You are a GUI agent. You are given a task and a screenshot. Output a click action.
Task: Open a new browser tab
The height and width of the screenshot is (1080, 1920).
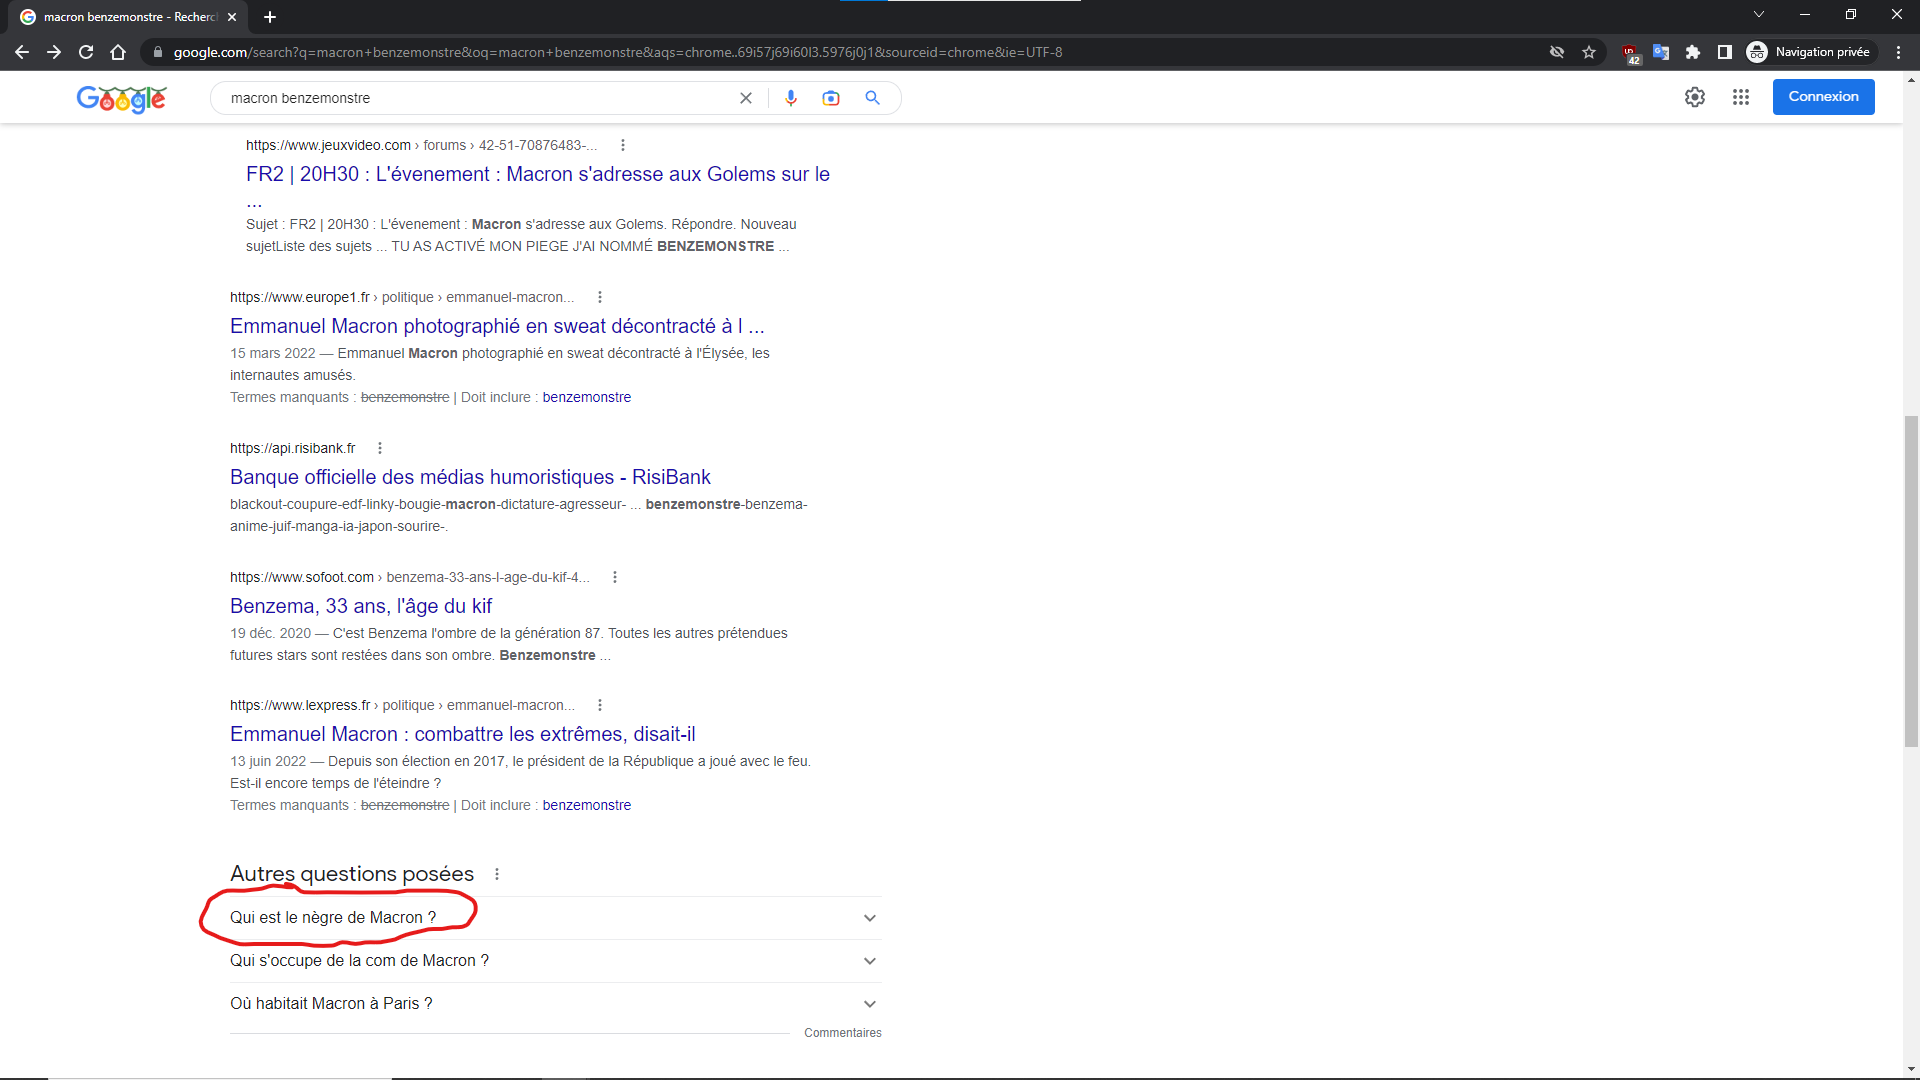[270, 17]
